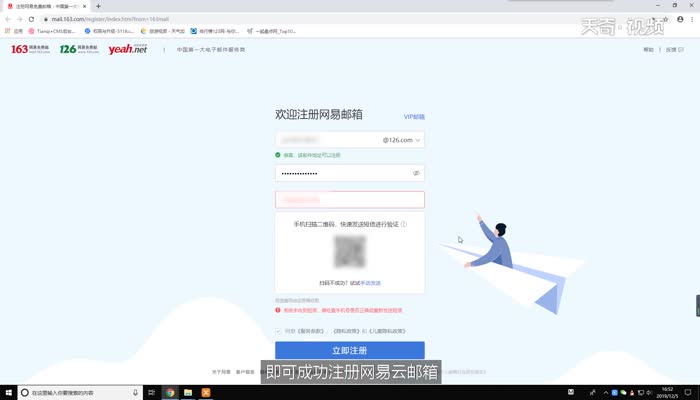Click the 手动发送 manual send link
The height and width of the screenshot is (400, 700).
(x=371, y=283)
